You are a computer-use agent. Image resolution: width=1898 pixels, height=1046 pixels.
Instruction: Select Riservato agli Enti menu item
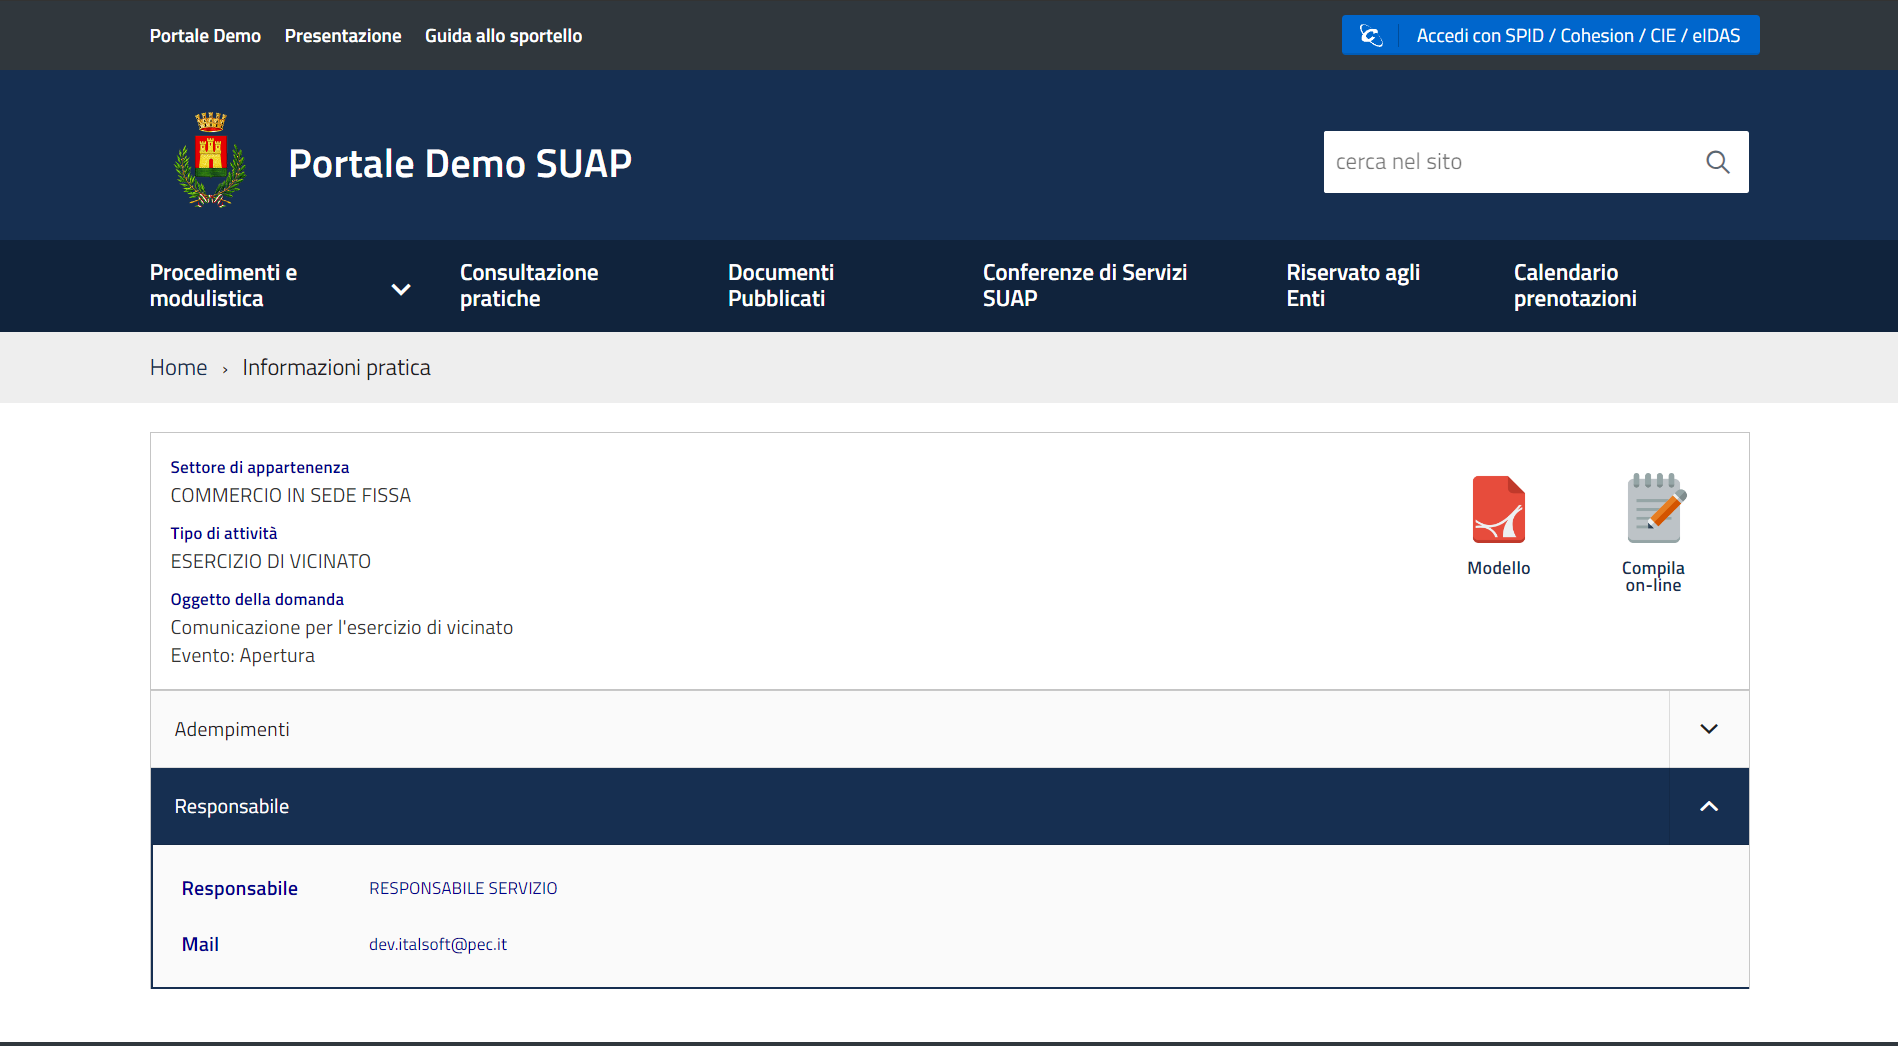(x=1352, y=286)
